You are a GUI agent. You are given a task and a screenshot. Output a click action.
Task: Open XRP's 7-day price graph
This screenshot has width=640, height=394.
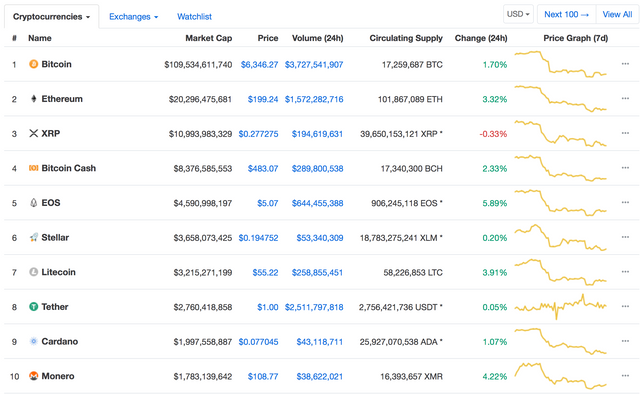[560, 133]
